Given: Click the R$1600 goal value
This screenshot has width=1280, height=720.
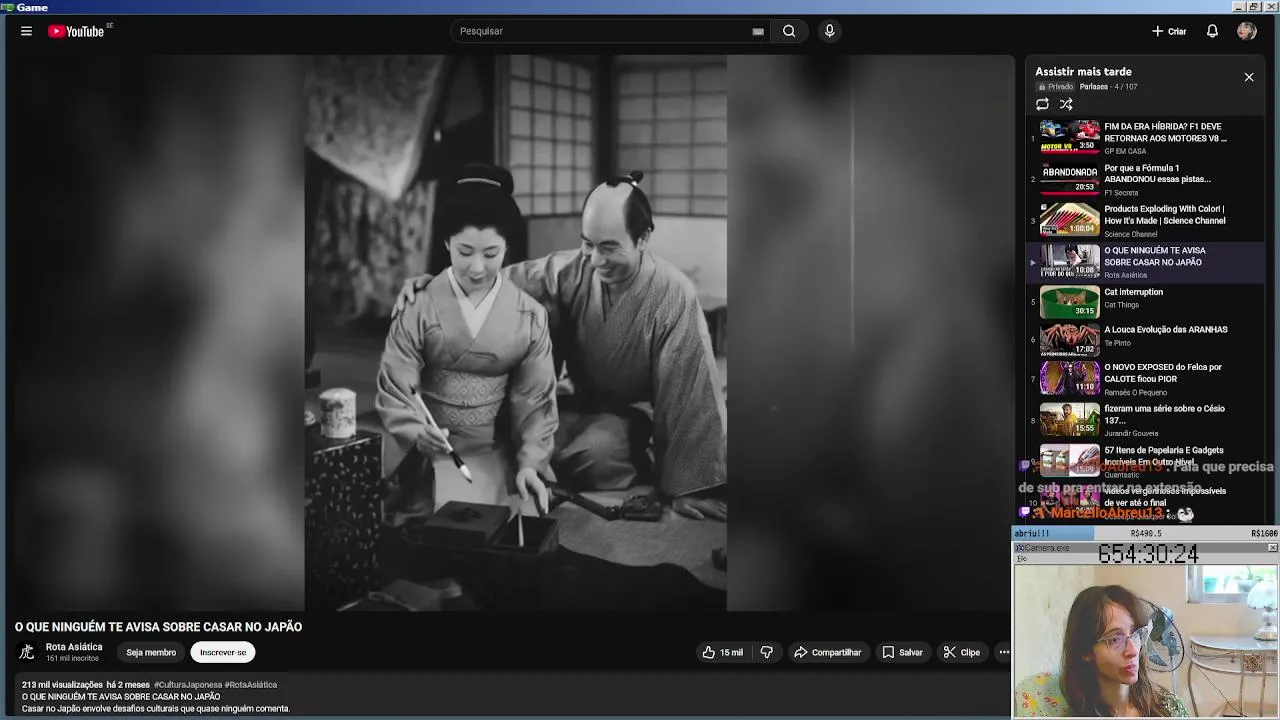Looking at the screenshot, I should [1264, 534].
